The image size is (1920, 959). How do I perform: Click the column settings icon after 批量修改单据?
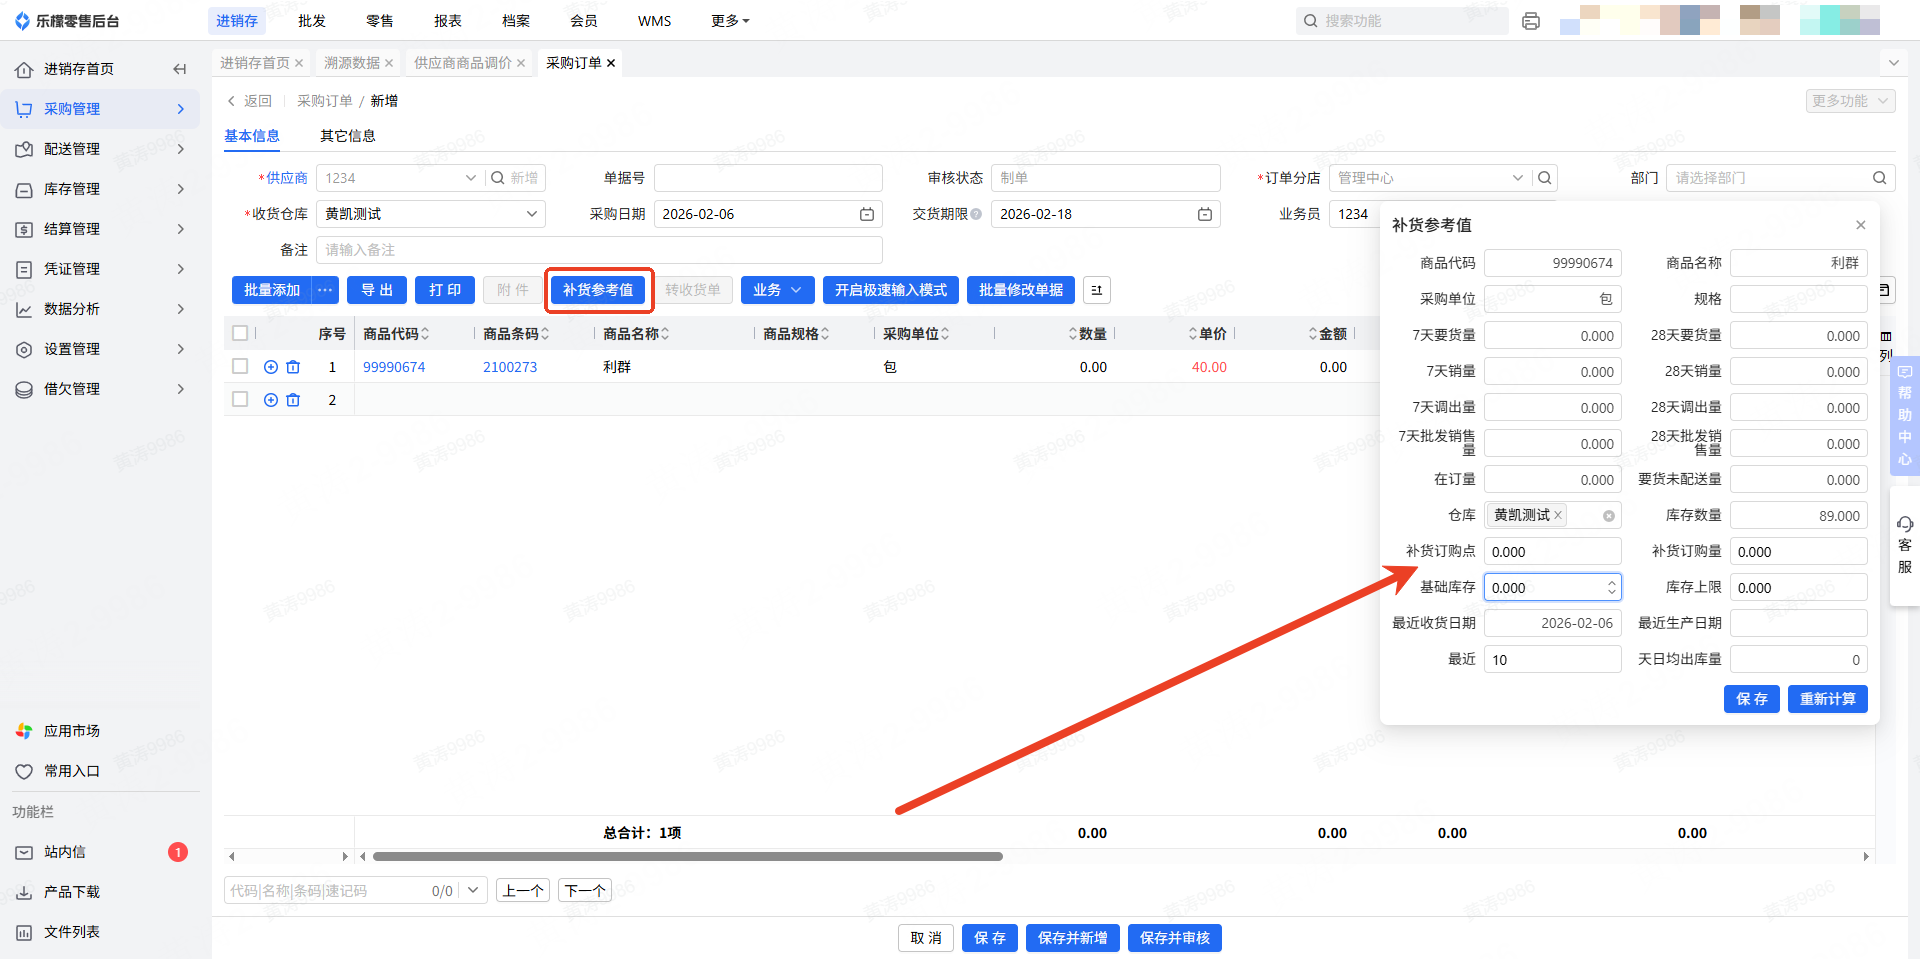(1097, 290)
